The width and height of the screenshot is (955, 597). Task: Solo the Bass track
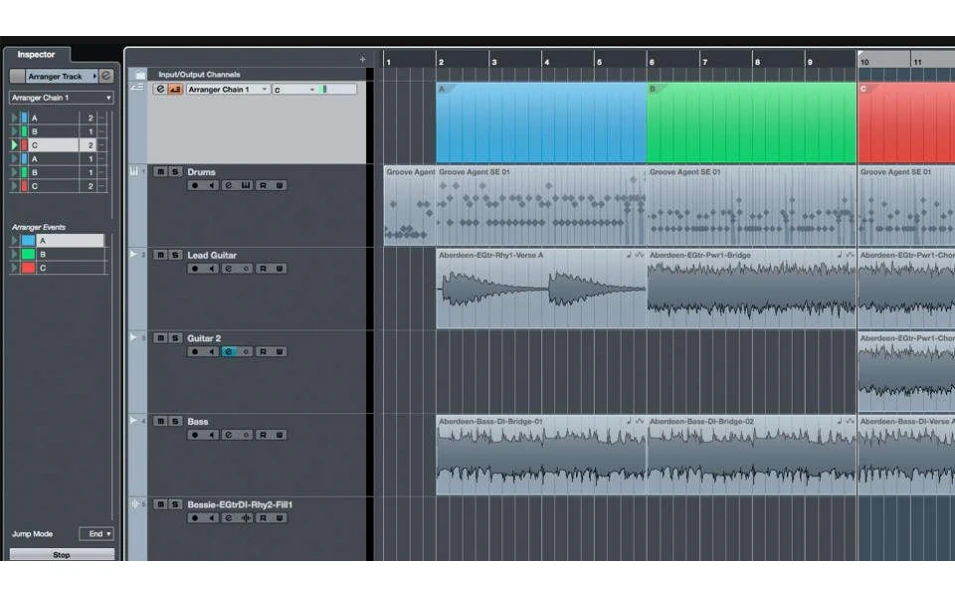click(x=175, y=421)
